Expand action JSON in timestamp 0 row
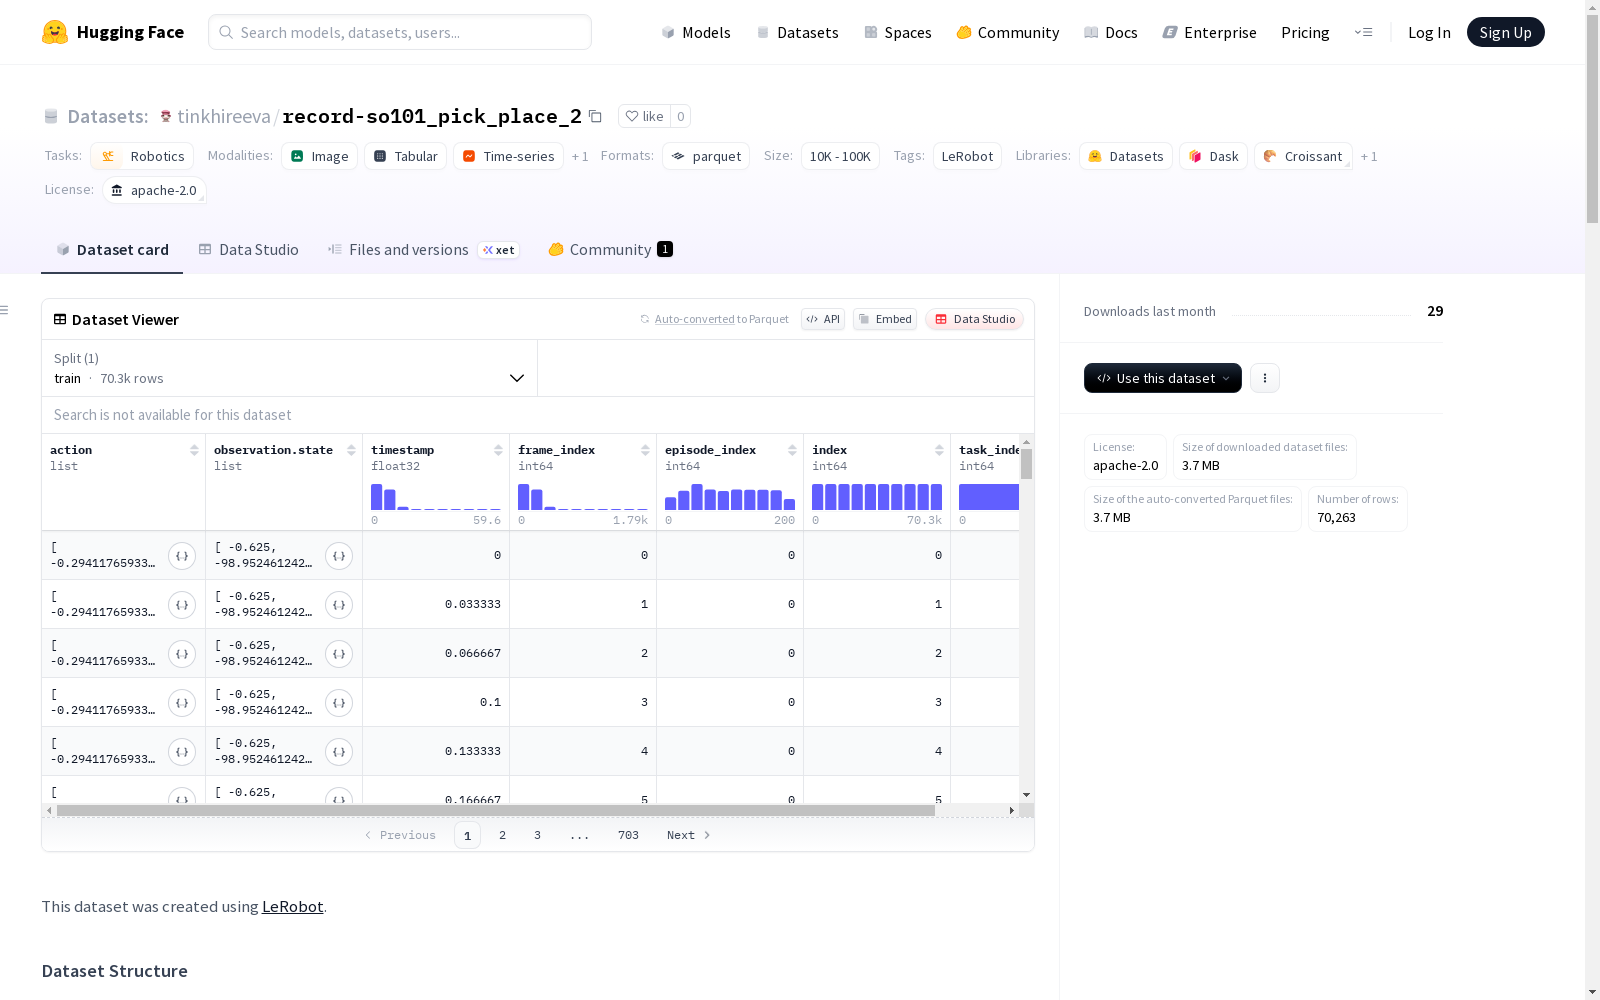This screenshot has height=1000, width=1600. tap(182, 556)
